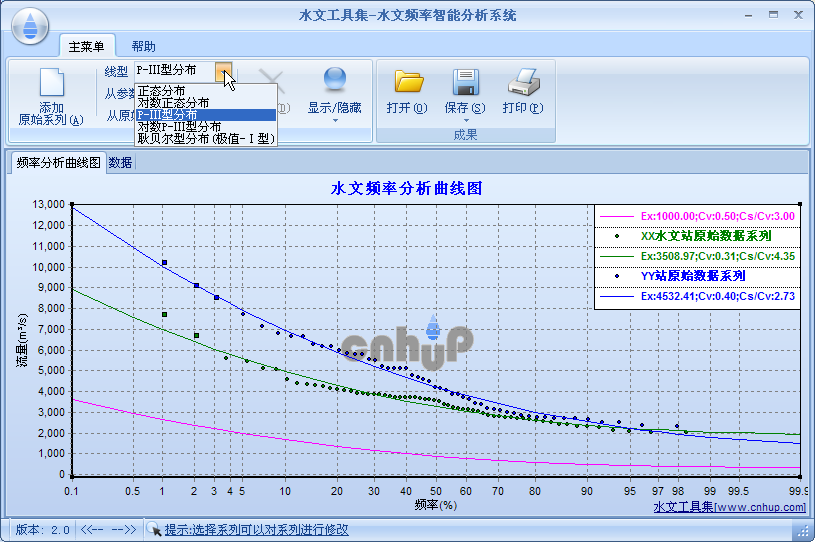The image size is (815, 542).
Task: Pick 耿贝尔型分布 (极值-I型) option
Action: click(x=204, y=139)
